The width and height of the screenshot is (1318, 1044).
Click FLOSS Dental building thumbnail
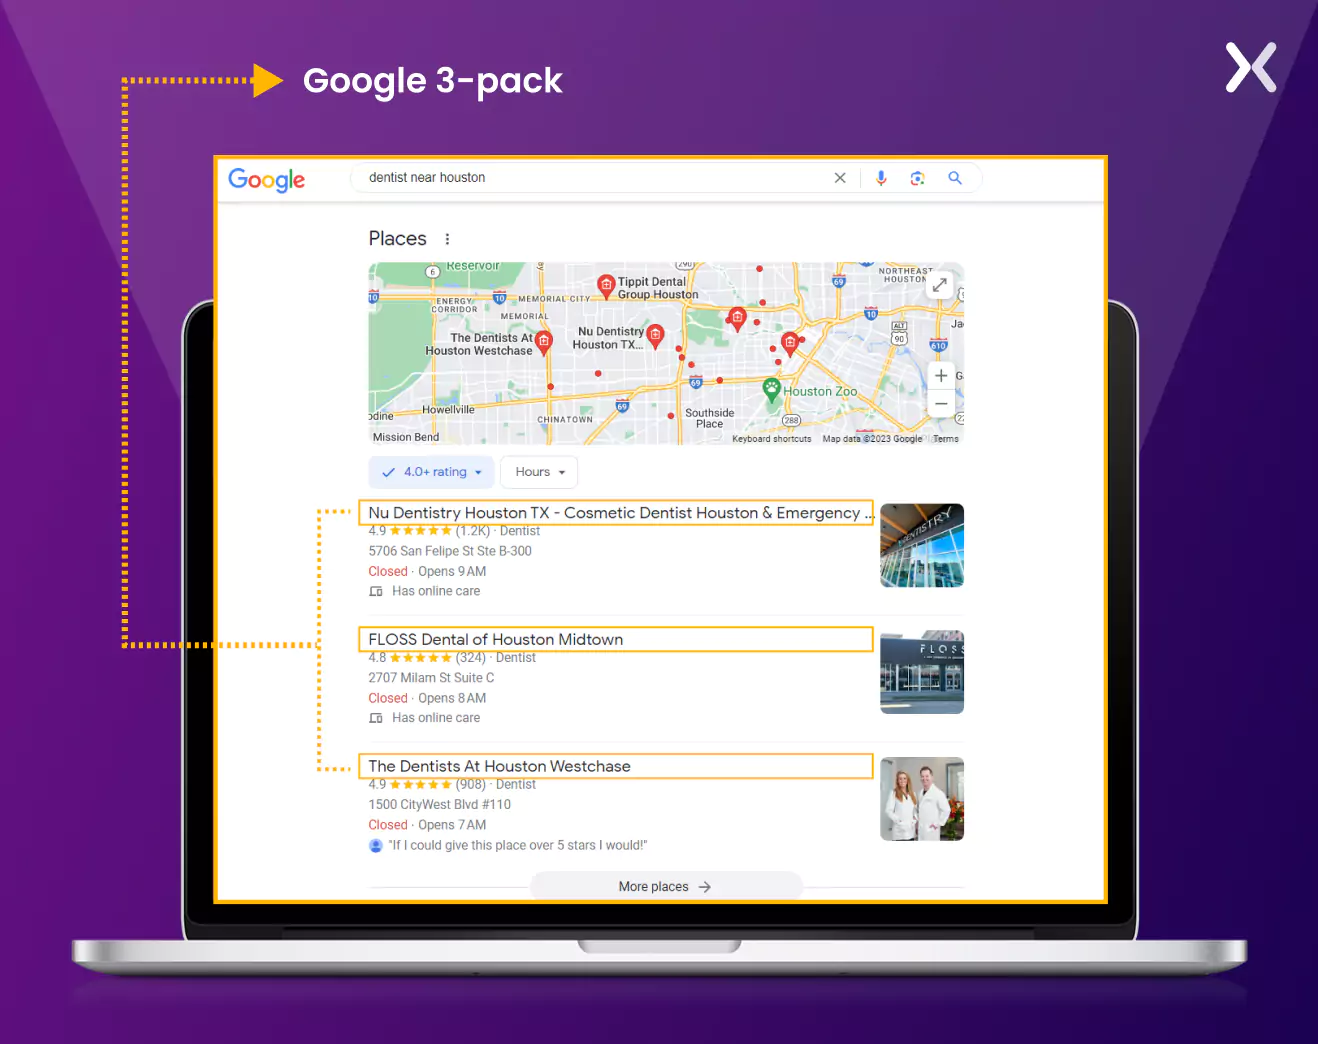[922, 672]
